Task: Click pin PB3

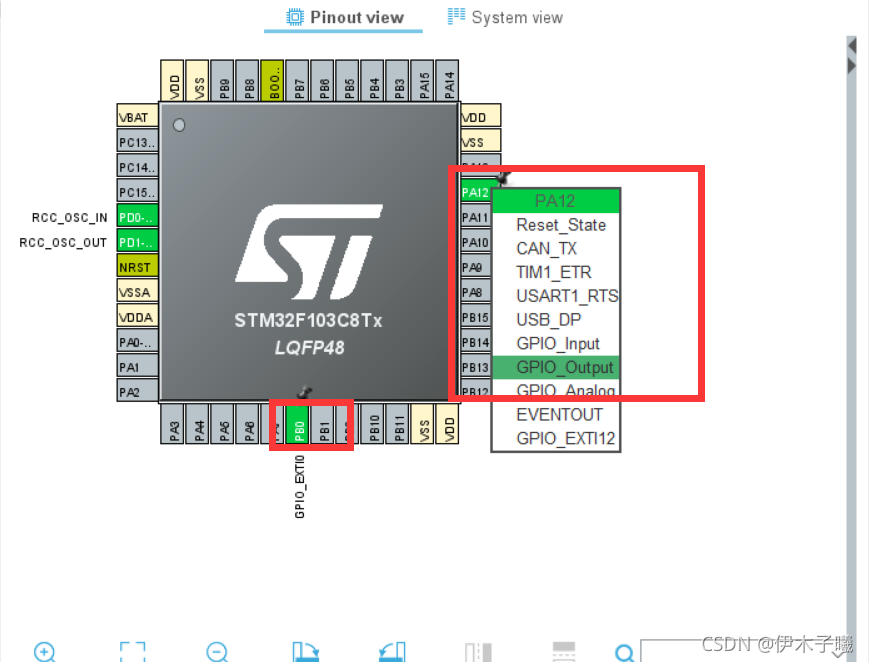Action: (x=398, y=81)
